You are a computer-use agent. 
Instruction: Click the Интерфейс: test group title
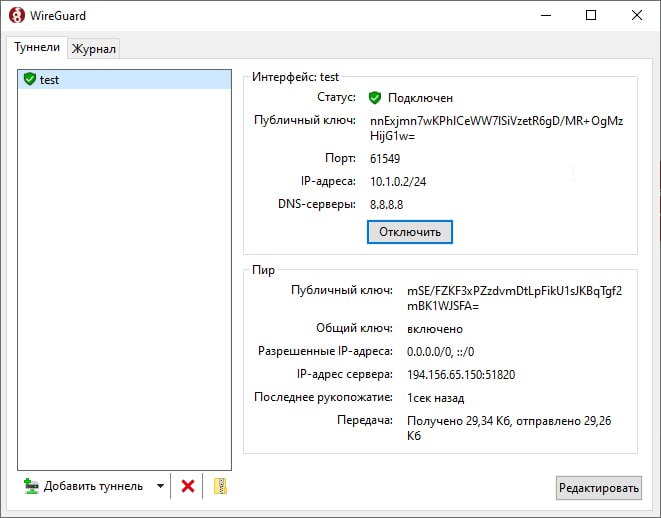click(295, 77)
